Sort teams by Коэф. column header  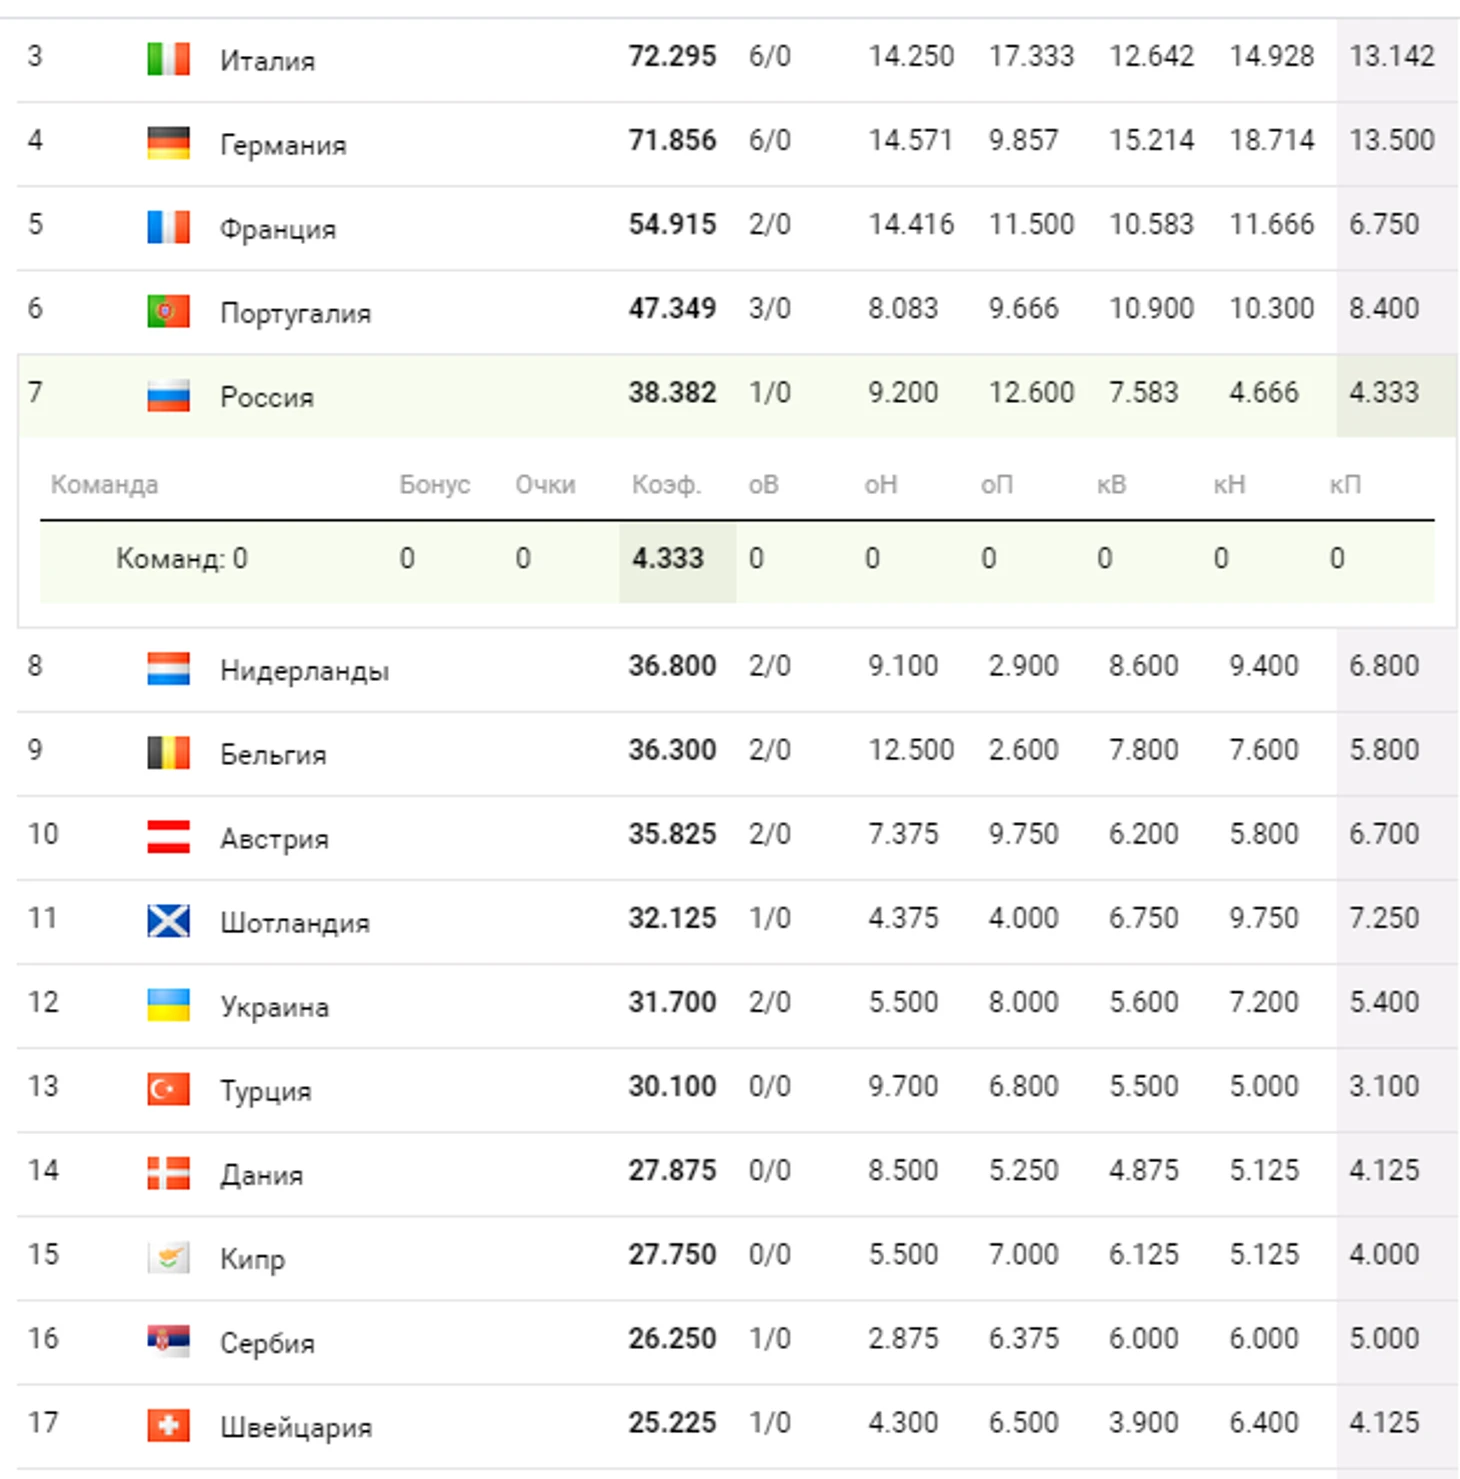point(666,485)
